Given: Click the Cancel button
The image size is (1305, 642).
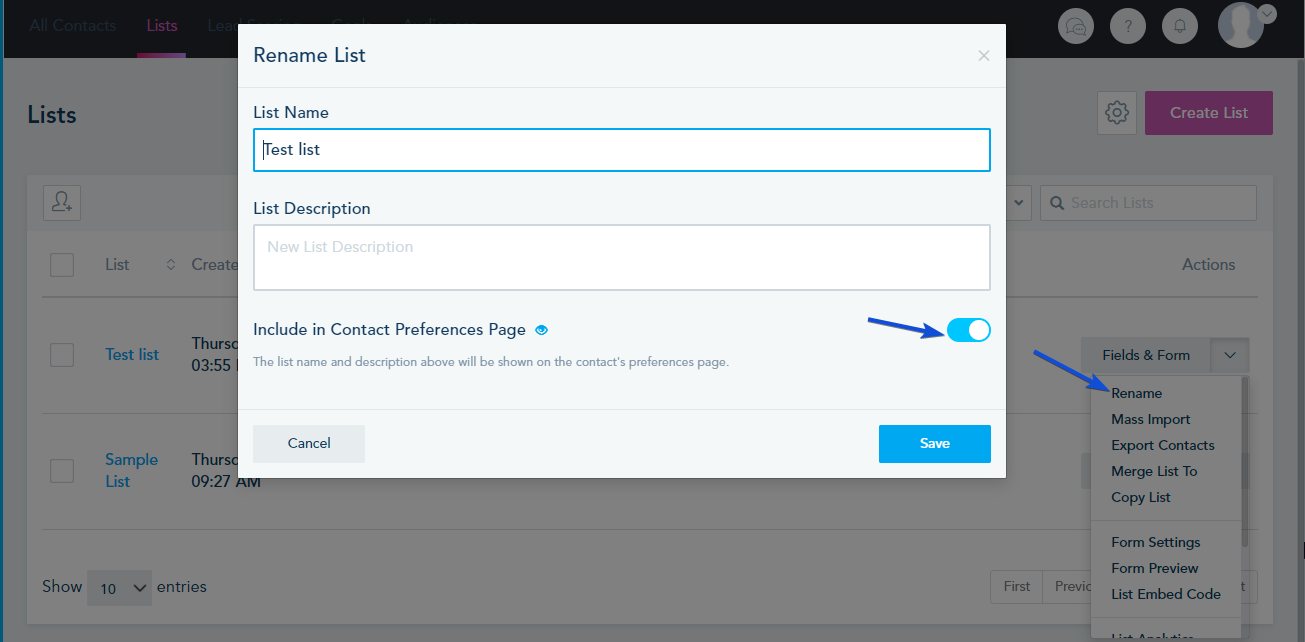Looking at the screenshot, I should coord(309,444).
